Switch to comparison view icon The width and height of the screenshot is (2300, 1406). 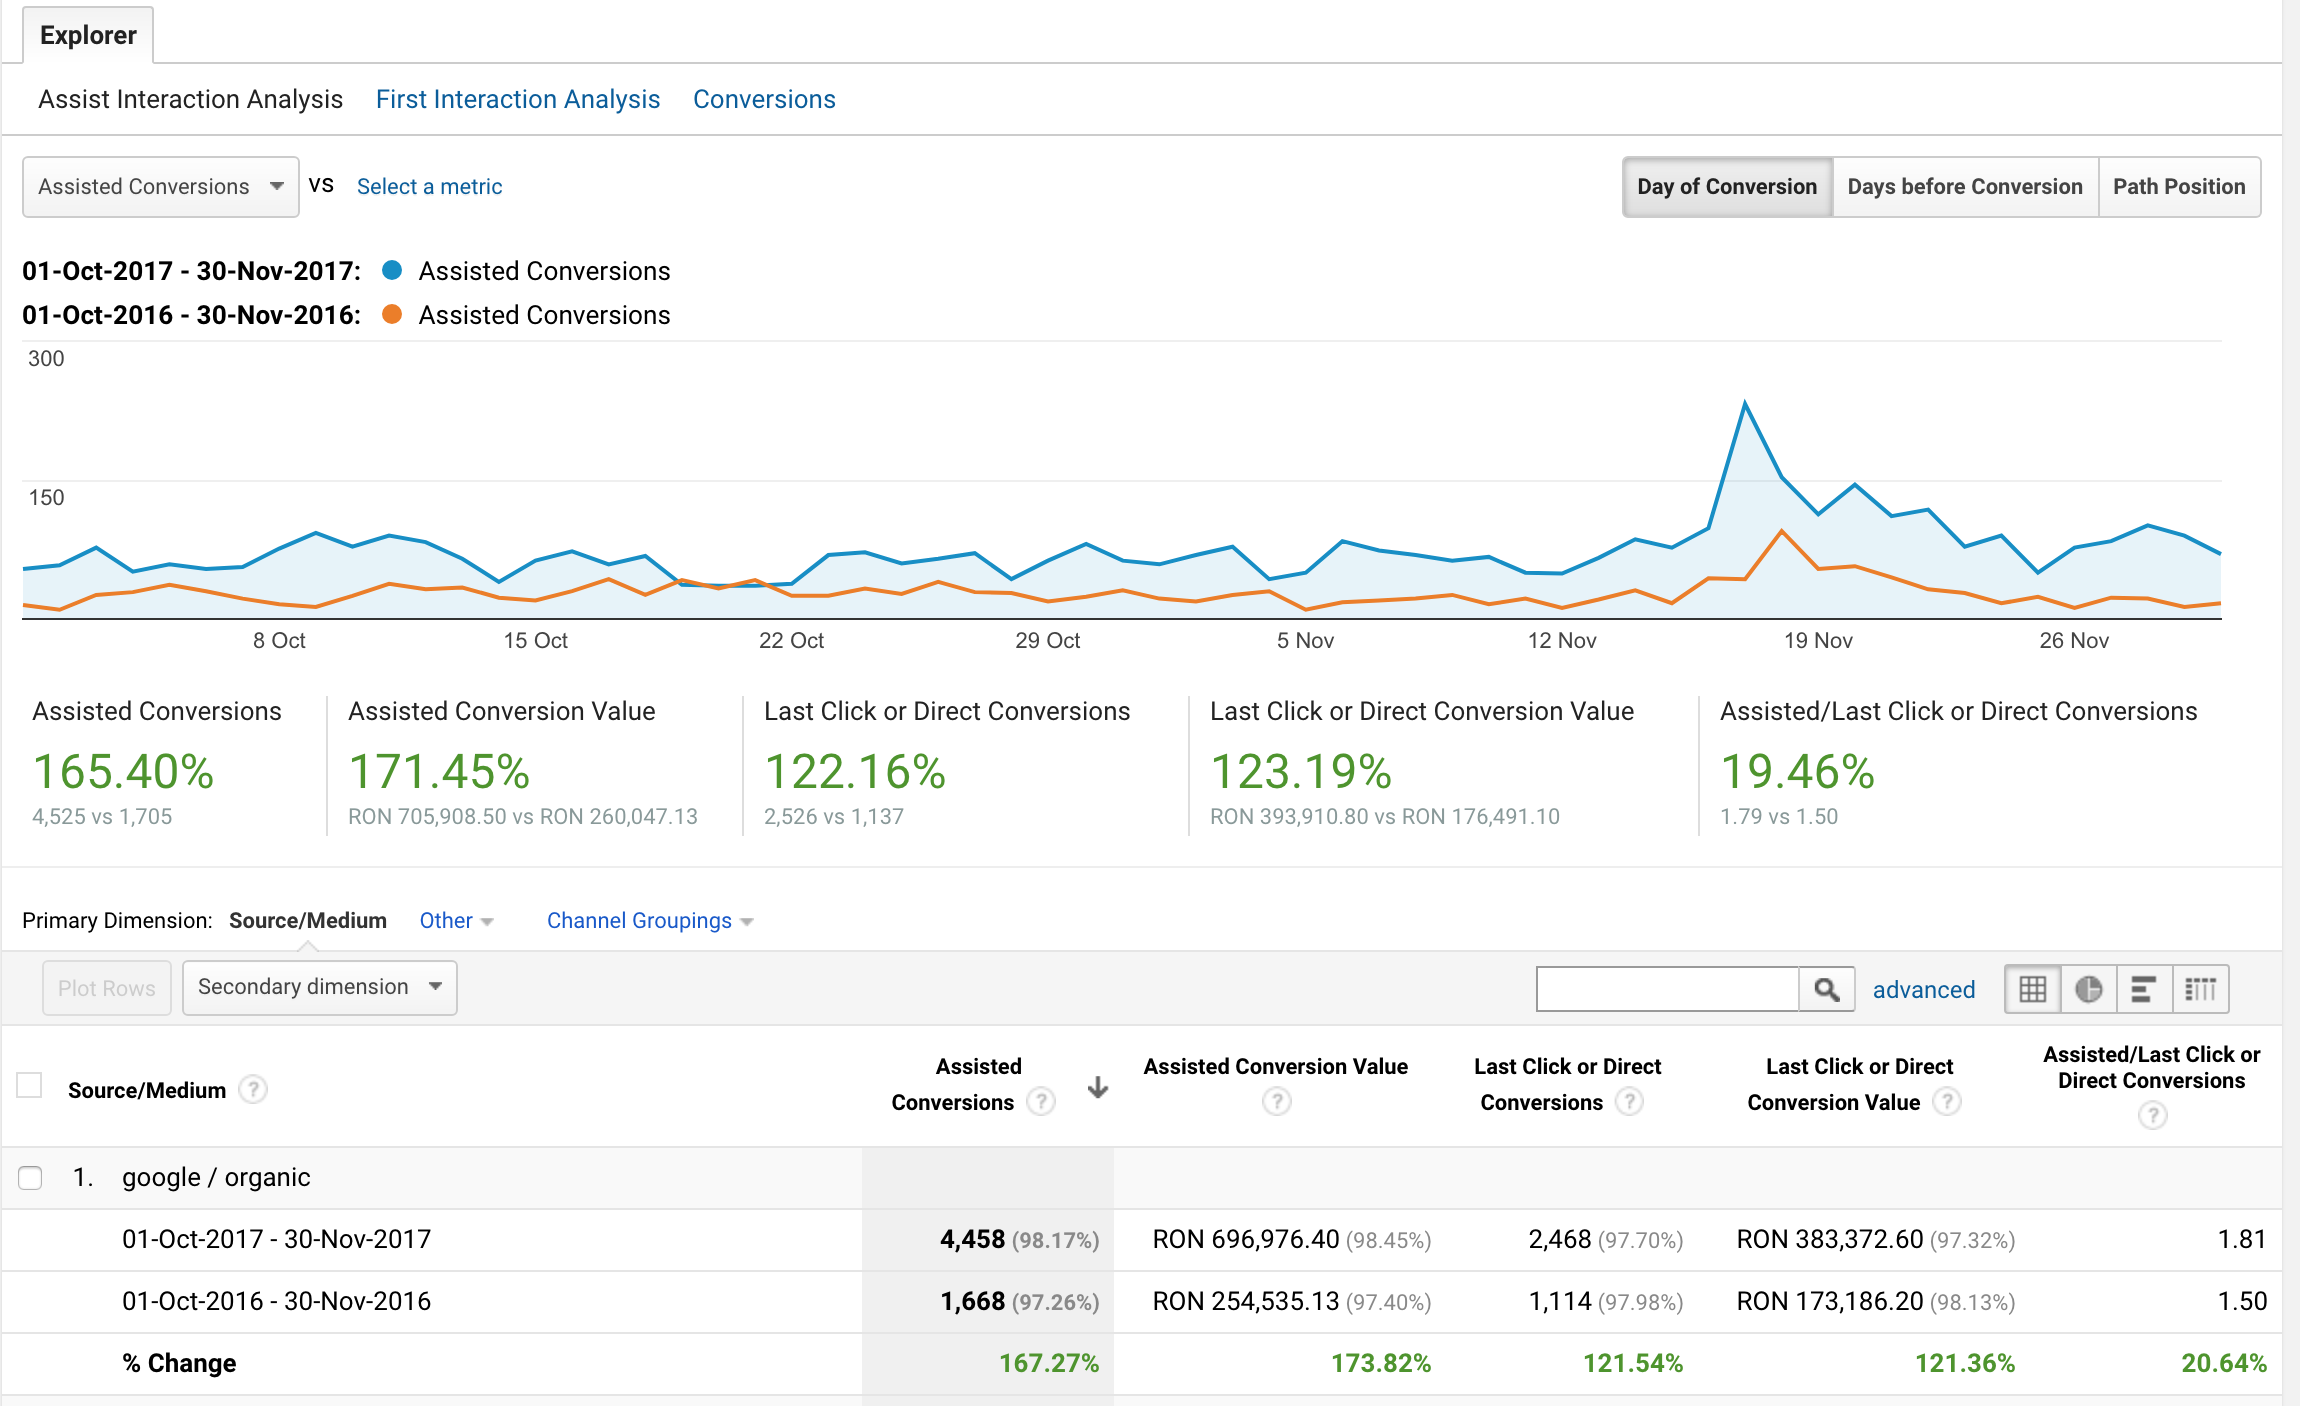(2200, 989)
